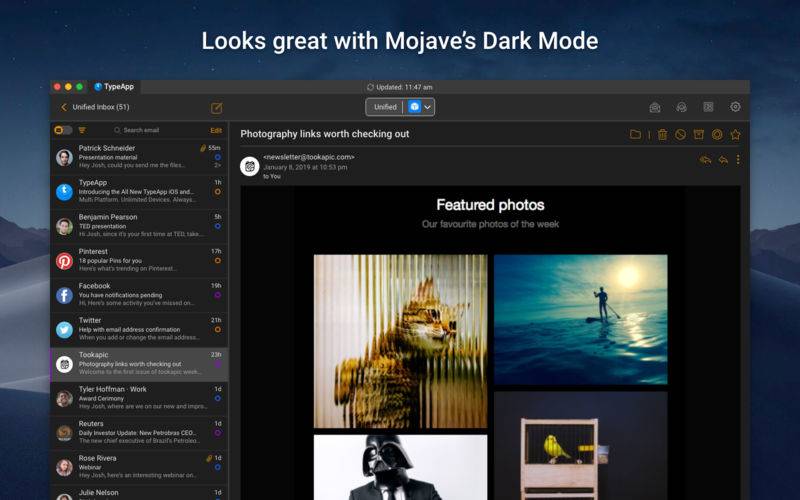Image resolution: width=800 pixels, height=500 pixels.
Task: Select the blue account icon next to Unified
Action: [414, 107]
